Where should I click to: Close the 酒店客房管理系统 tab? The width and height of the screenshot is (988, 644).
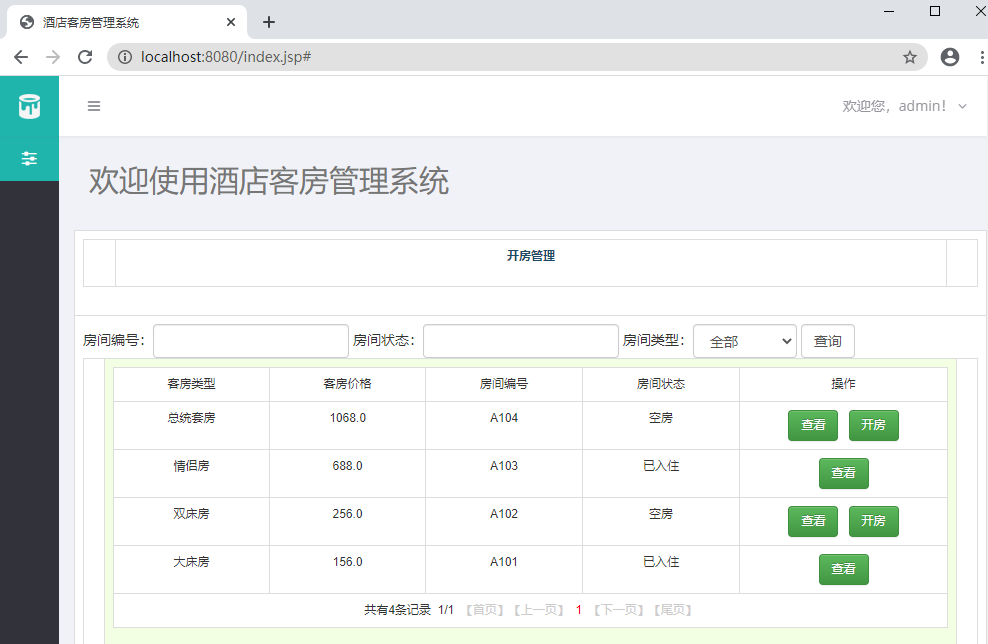231,22
